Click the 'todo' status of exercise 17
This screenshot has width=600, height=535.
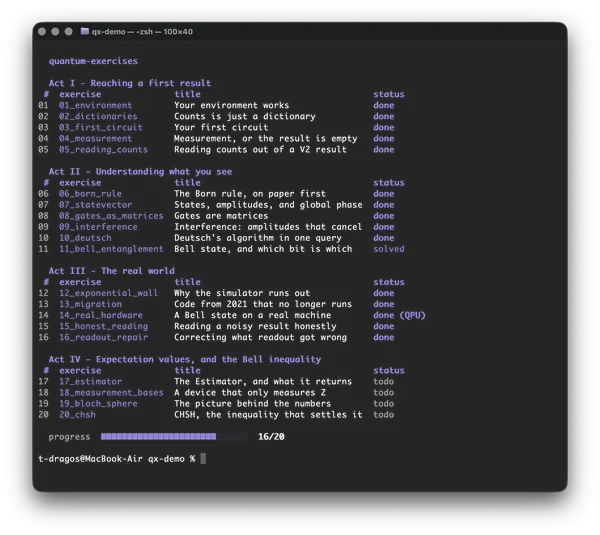click(383, 382)
